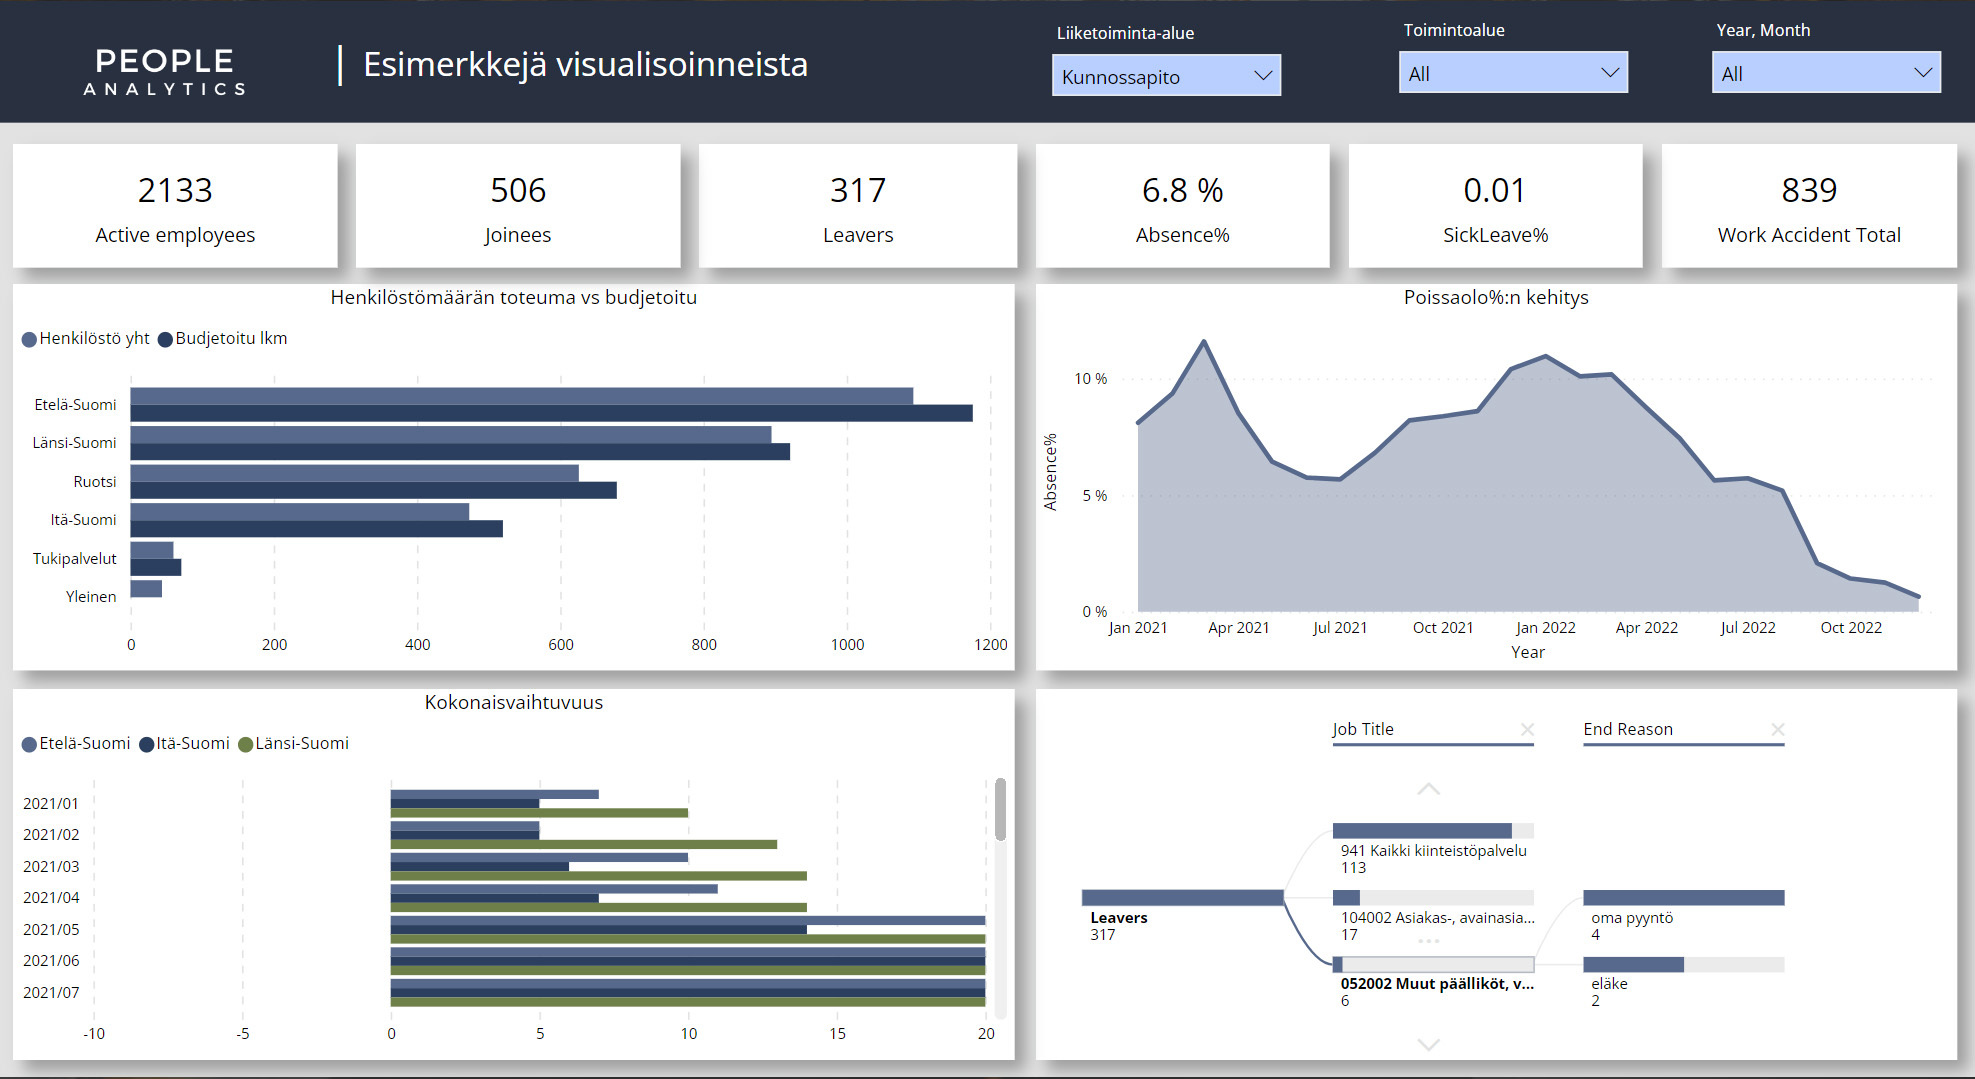Remove the Job Title level with X icon

coord(1527,729)
